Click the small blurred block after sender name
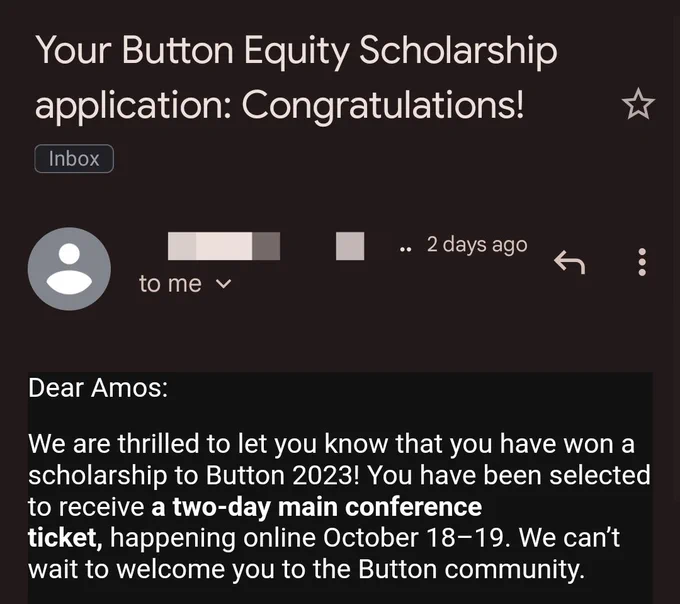Viewport: 680px width, 604px height. tap(350, 246)
